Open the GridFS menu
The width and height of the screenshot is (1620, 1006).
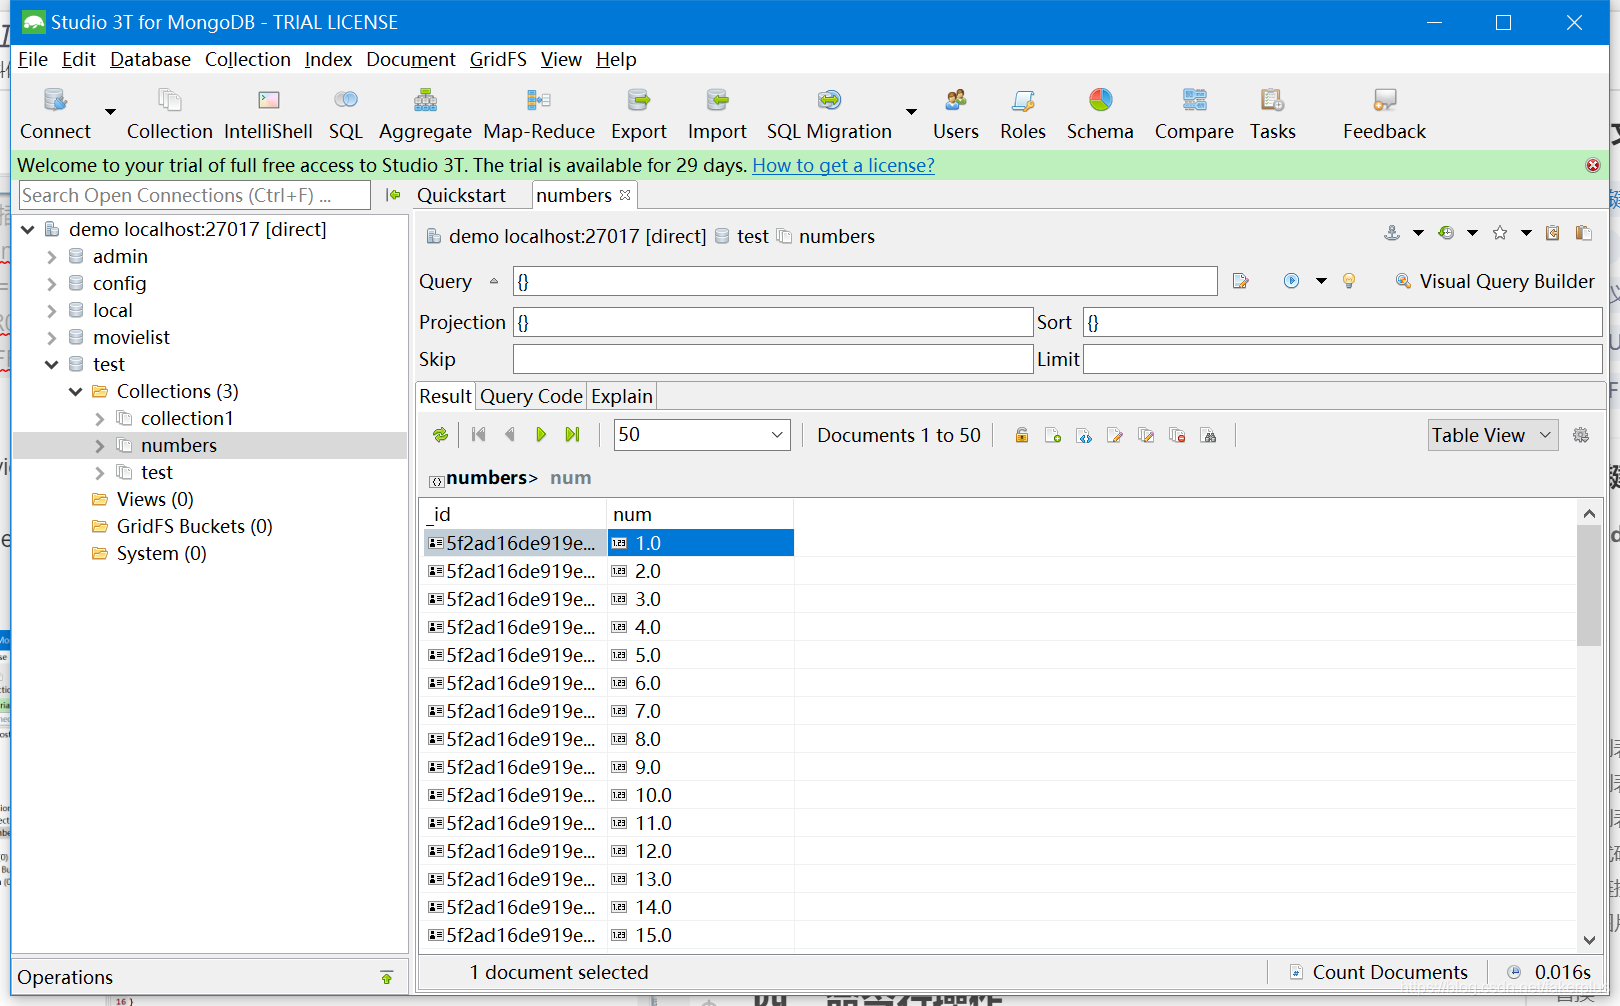tap(498, 59)
